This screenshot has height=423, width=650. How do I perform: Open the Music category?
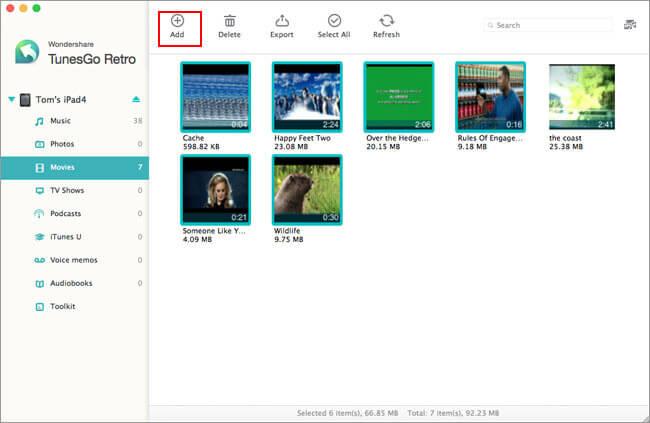[75, 121]
